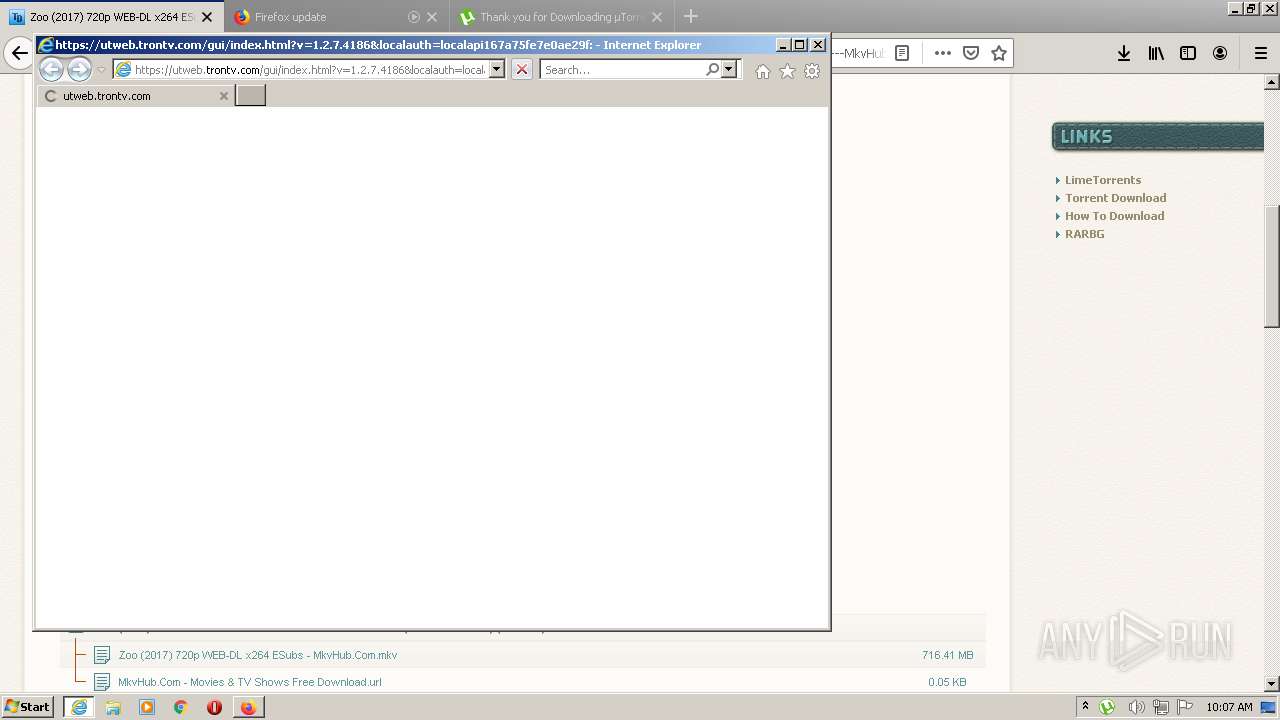
Task: Close the Zoo (2017) Firefox tab
Action: [x=207, y=17]
